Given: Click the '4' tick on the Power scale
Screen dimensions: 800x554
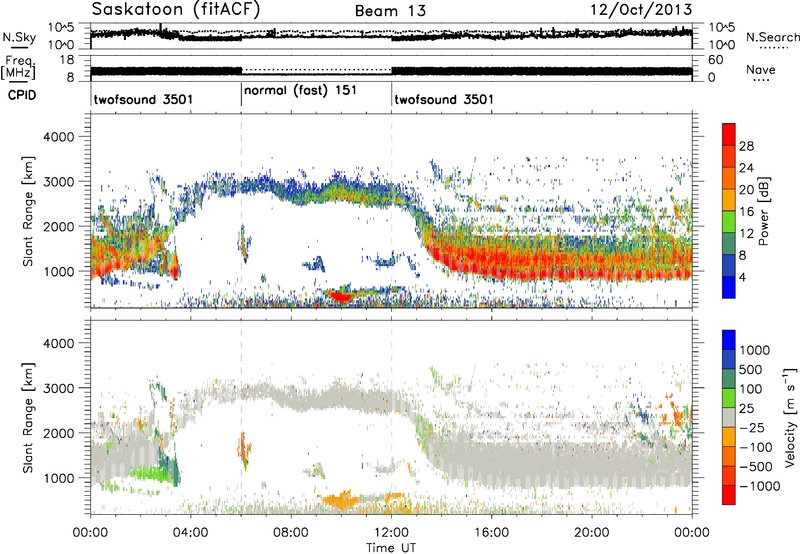Looking at the screenshot, I should (742, 277).
